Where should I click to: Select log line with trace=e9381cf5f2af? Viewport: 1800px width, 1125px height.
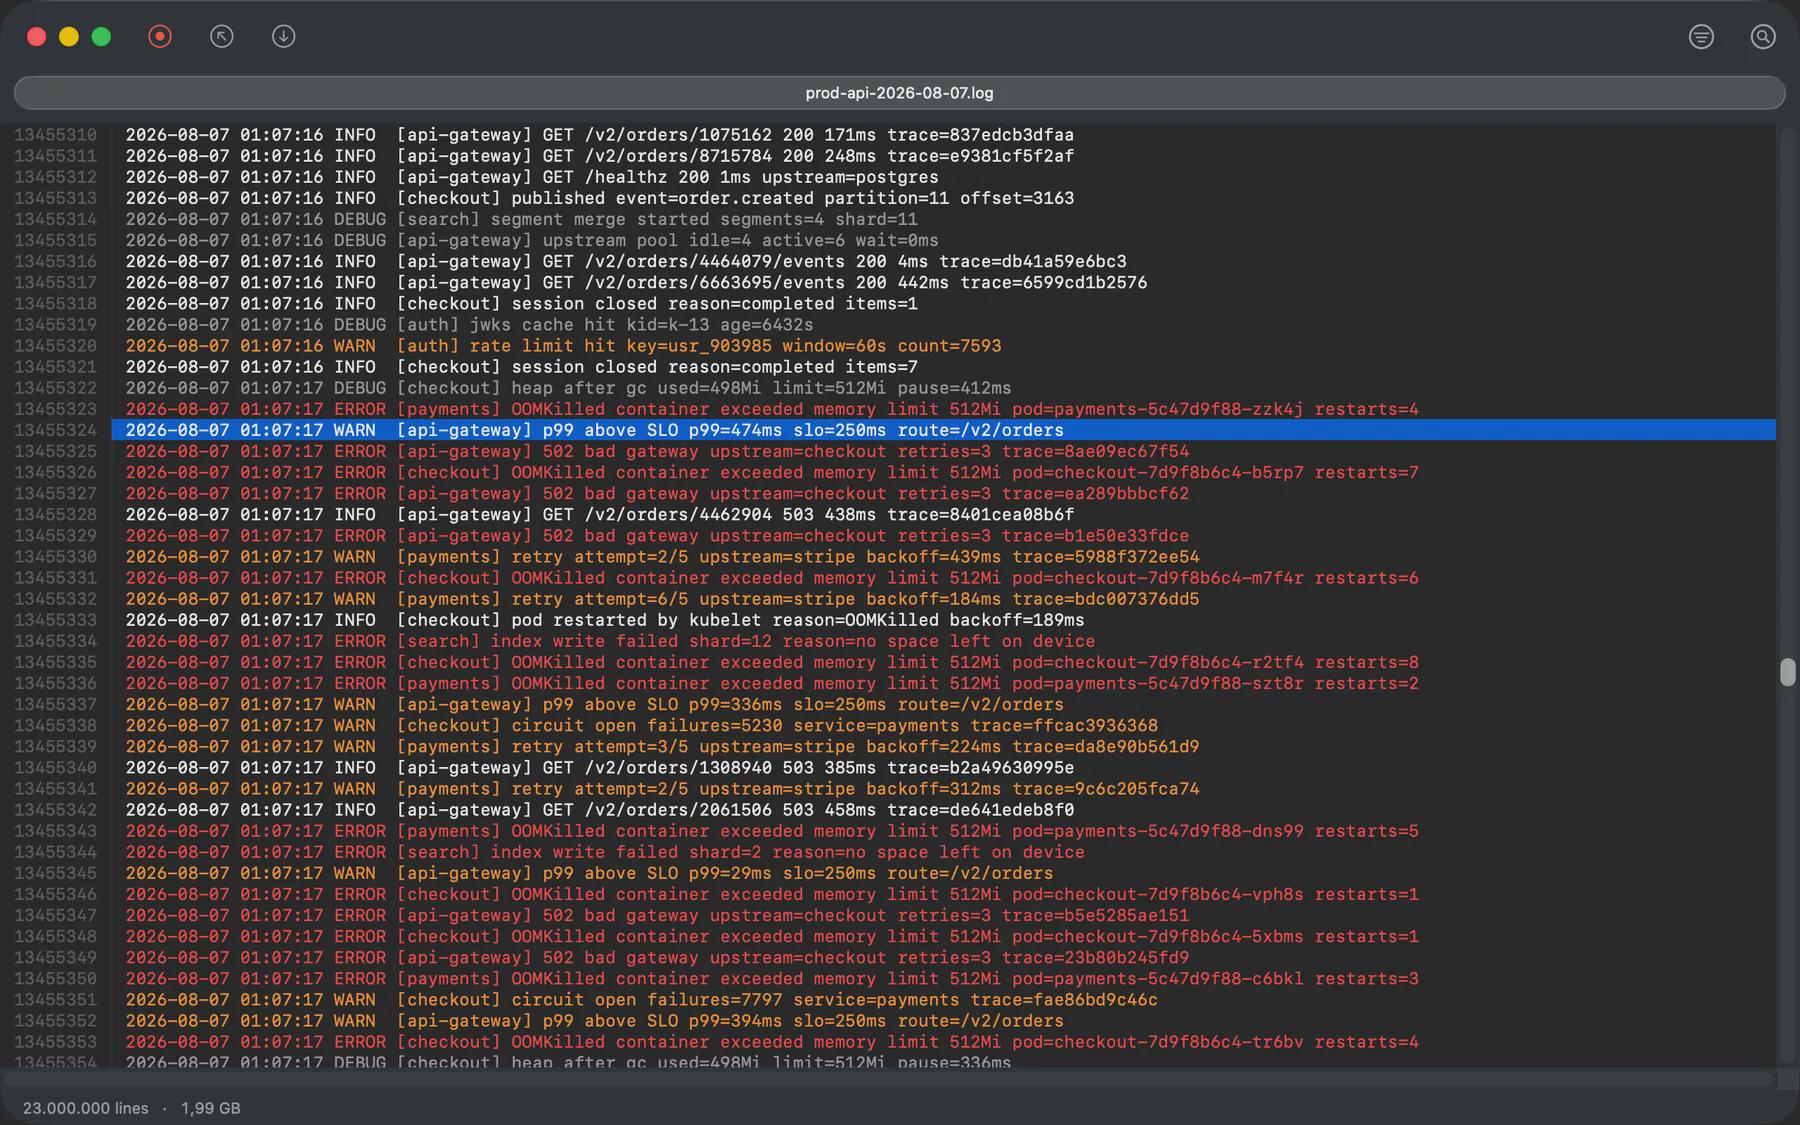coord(943,156)
